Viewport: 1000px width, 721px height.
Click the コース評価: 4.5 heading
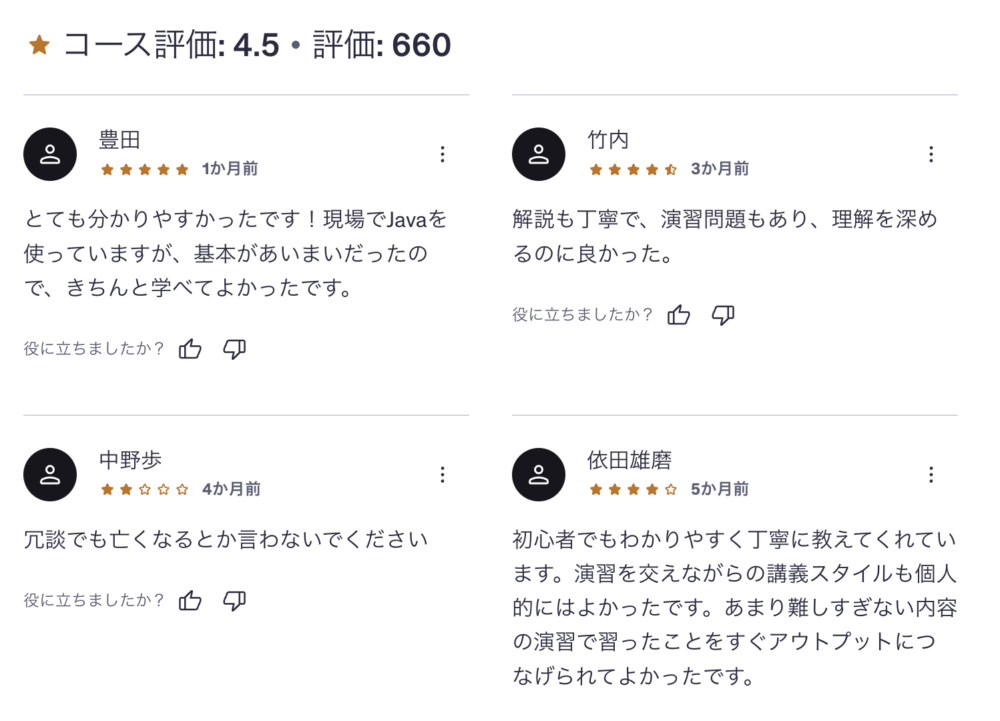coord(171,46)
